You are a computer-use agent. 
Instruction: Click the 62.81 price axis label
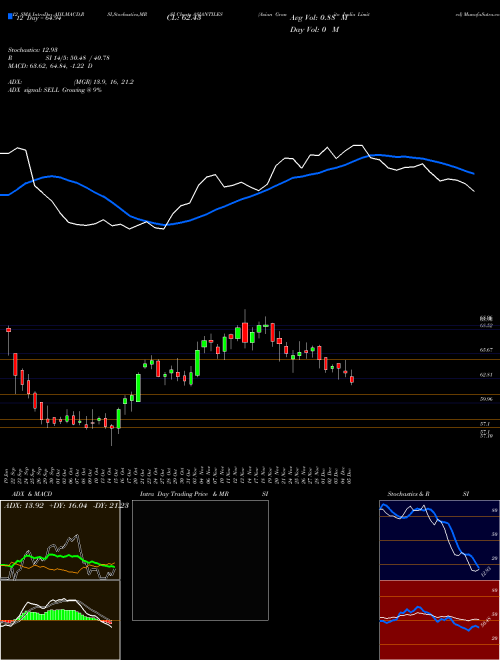click(x=486, y=374)
